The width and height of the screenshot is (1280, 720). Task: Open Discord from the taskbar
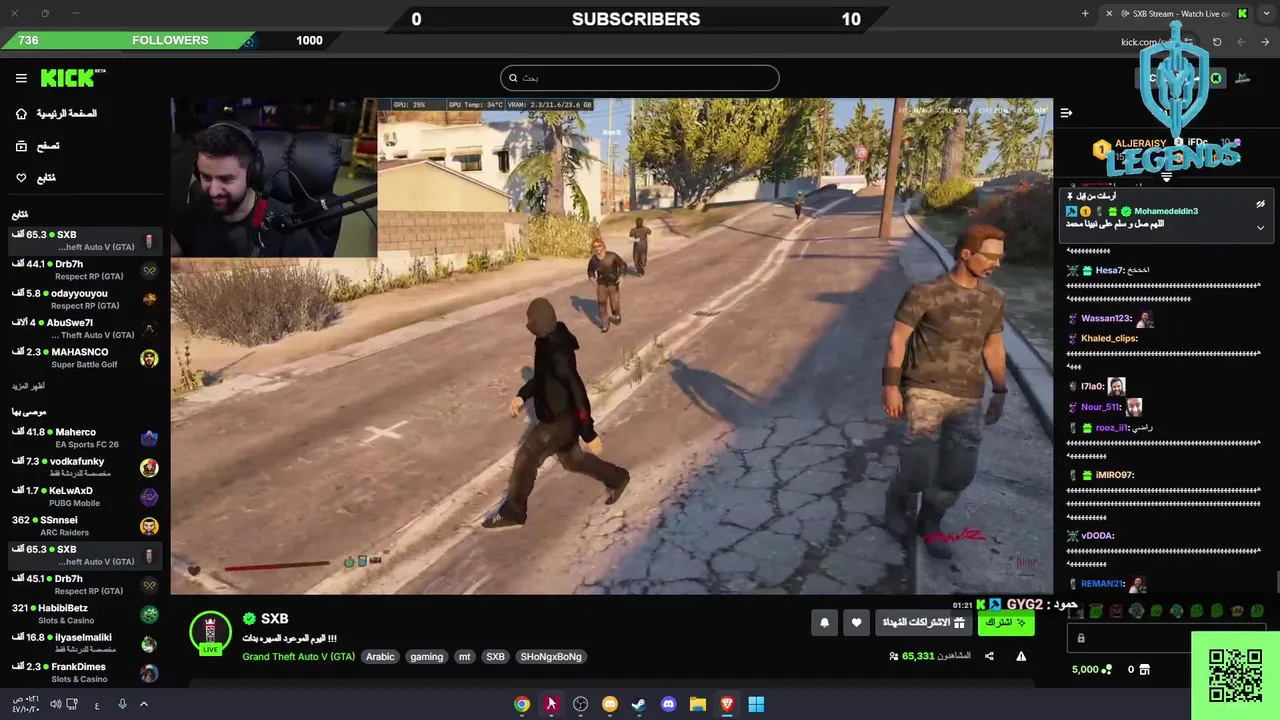[x=668, y=704]
